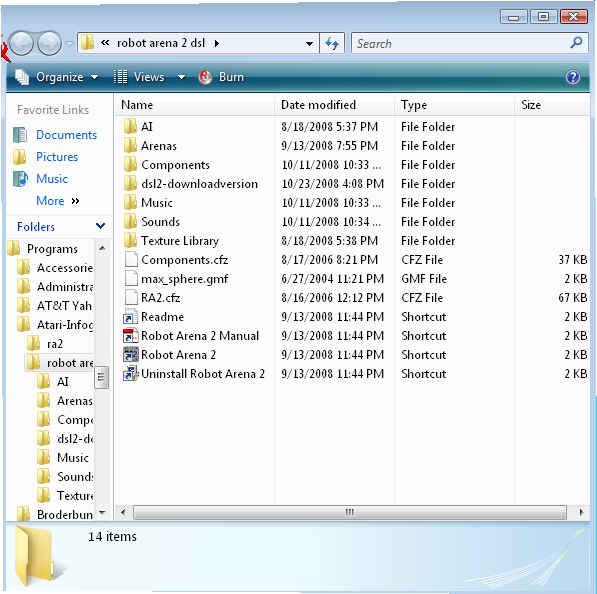Image resolution: width=597 pixels, height=594 pixels.
Task: Click the horizontal scrollbar left arrow
Action: [x=123, y=512]
